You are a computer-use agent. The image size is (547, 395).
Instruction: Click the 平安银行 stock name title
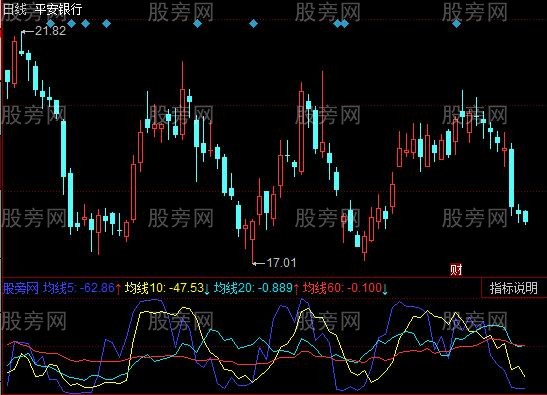[58, 9]
